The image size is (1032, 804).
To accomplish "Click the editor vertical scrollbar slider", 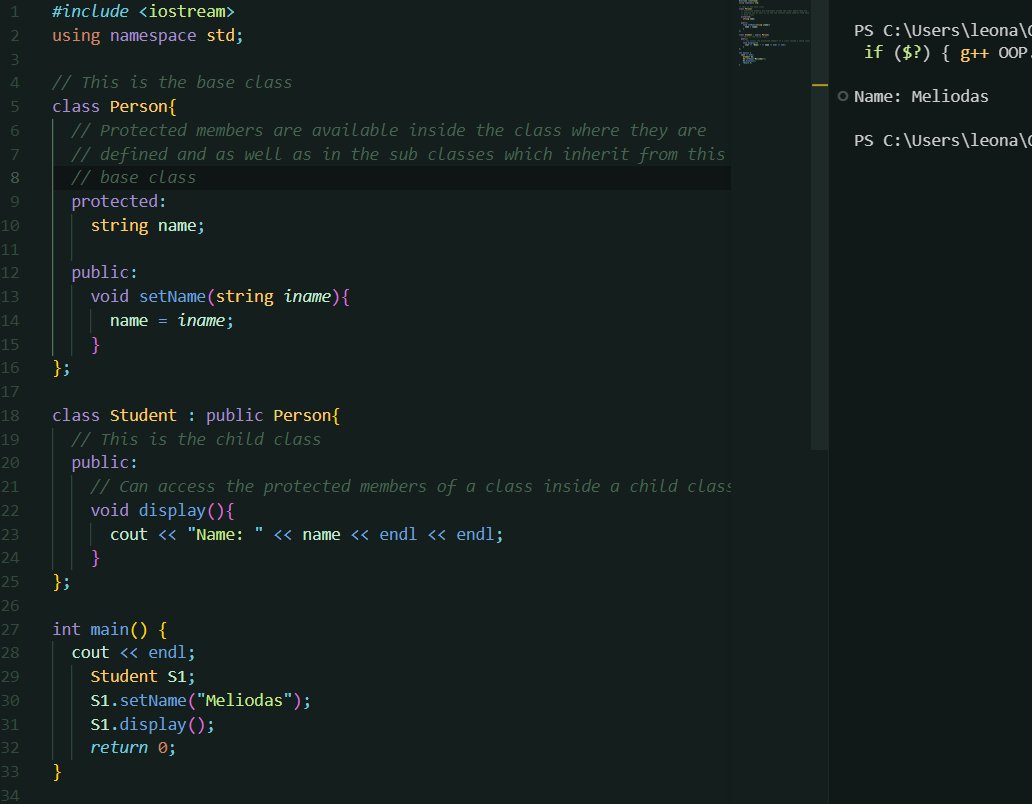I will [x=819, y=225].
